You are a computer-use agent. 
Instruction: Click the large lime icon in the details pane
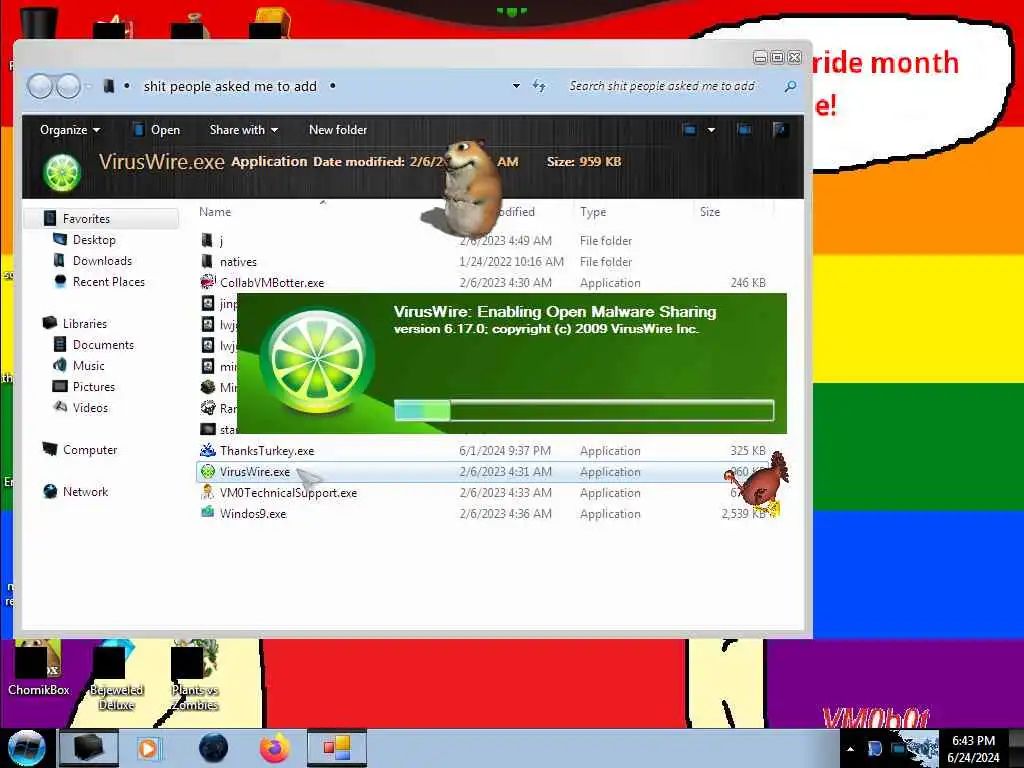point(62,172)
